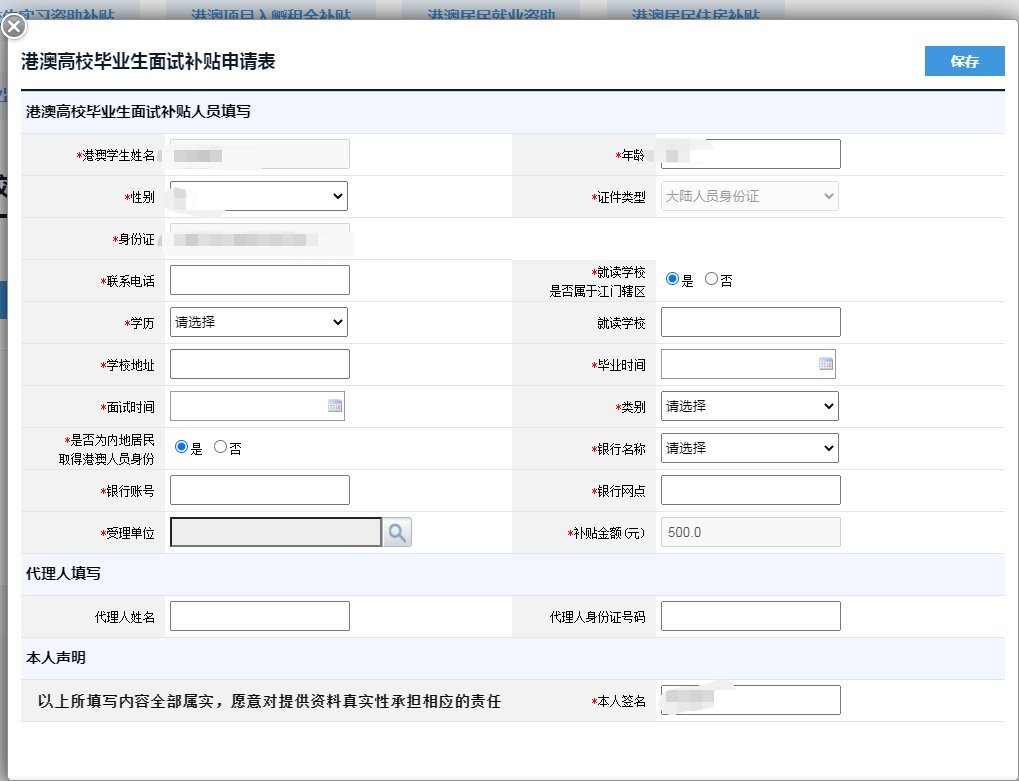
Task: Close the application form dialog
Action: coord(13,27)
